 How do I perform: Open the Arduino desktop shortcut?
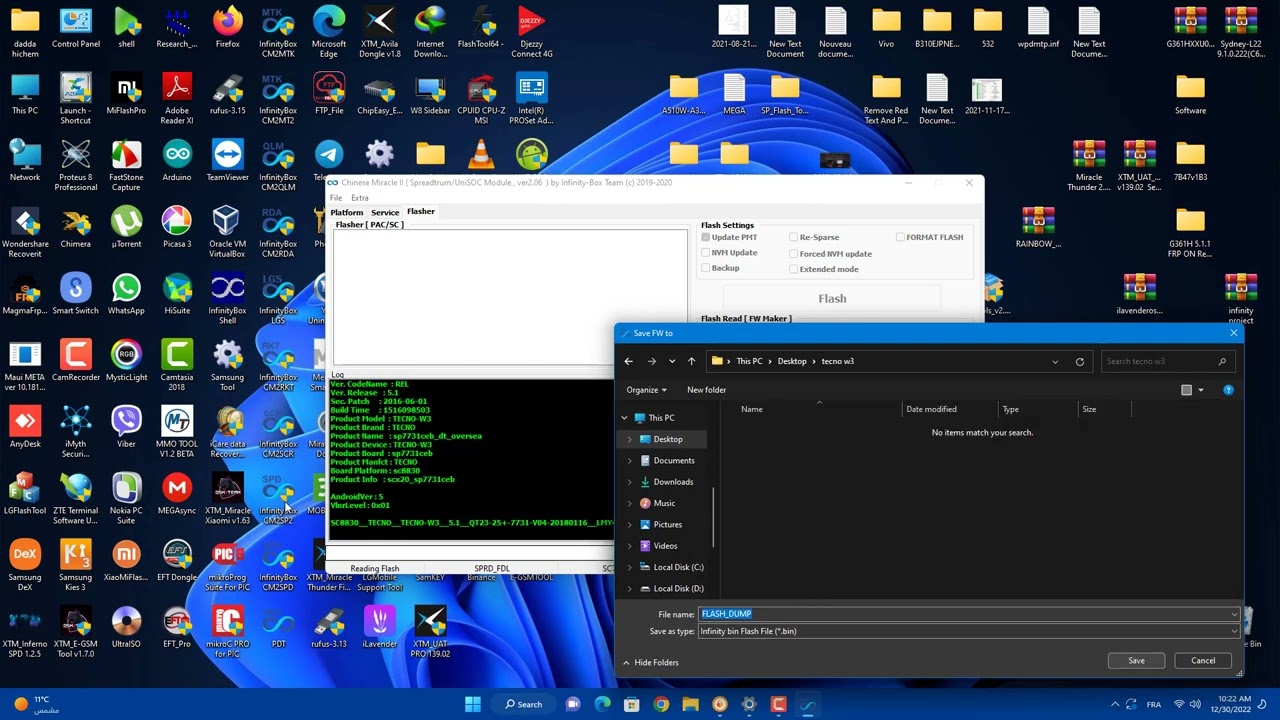click(177, 161)
